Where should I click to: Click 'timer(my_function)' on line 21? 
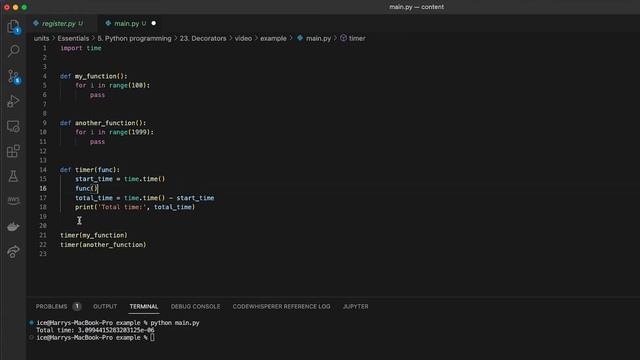pos(94,235)
